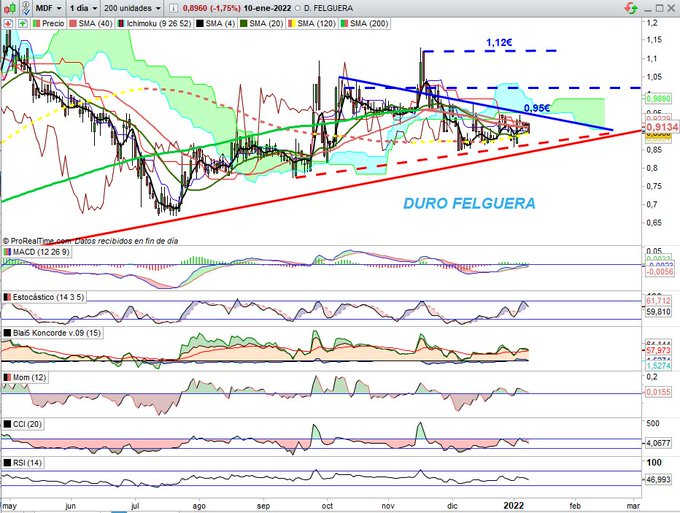Click the '2022' time axis label
680x513 pixels.
(513, 506)
